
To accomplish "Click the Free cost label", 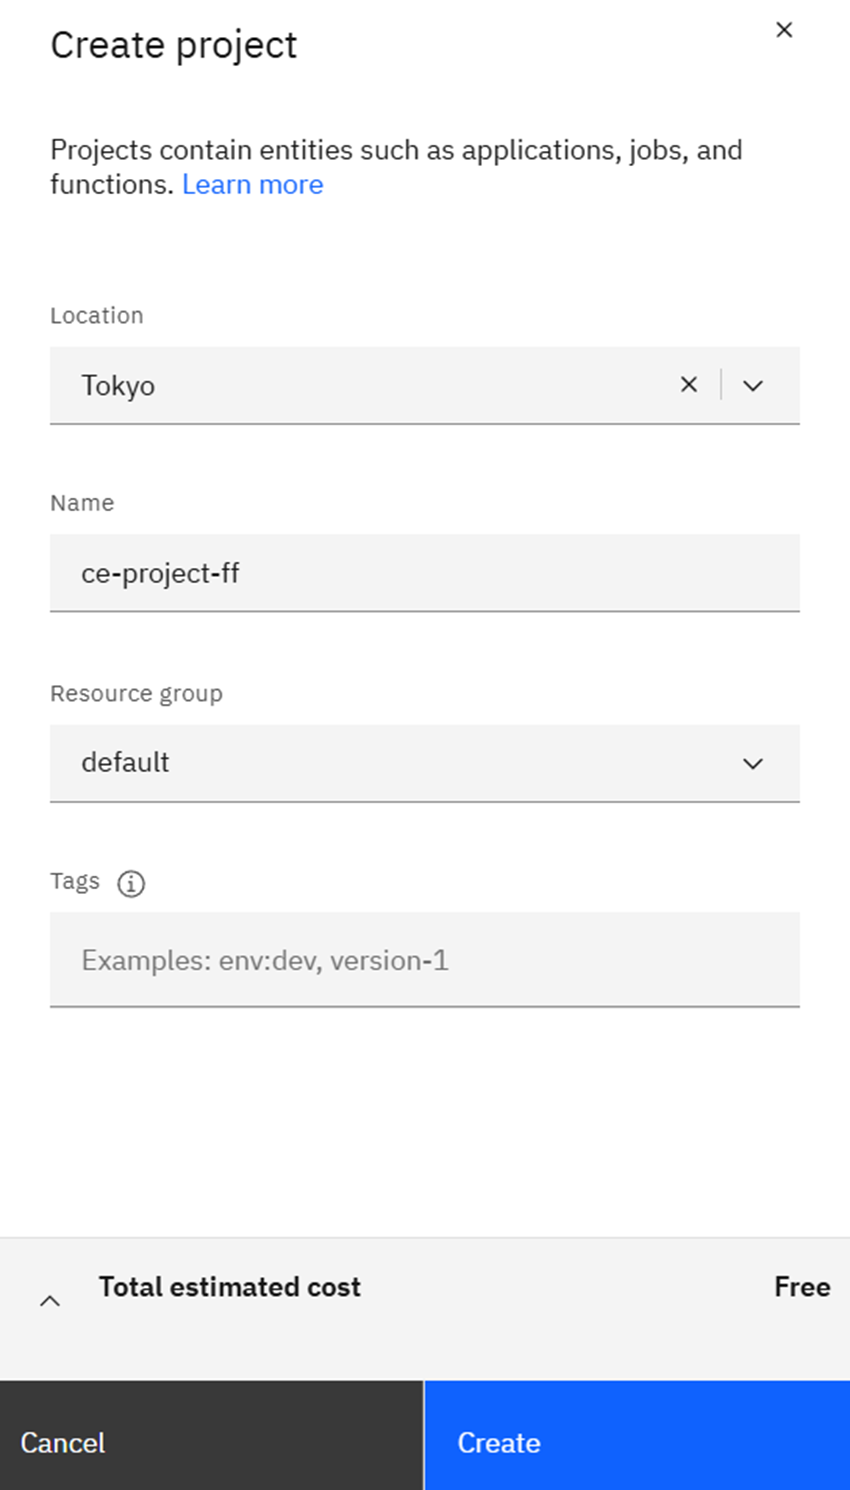I will [x=803, y=1287].
